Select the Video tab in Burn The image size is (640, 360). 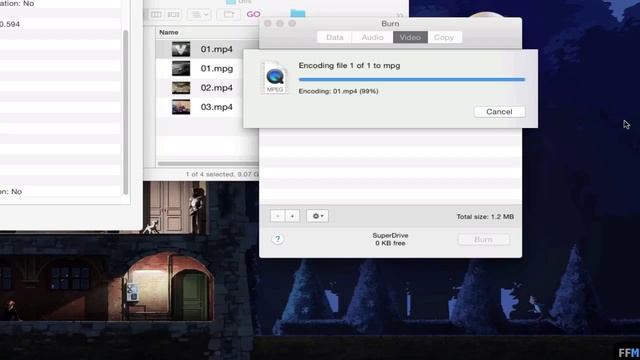point(410,37)
